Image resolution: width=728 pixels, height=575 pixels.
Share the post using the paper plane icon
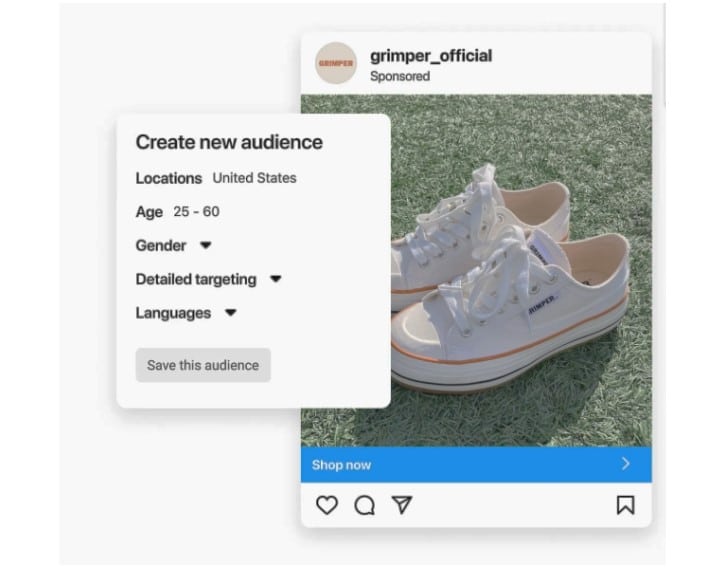click(402, 505)
